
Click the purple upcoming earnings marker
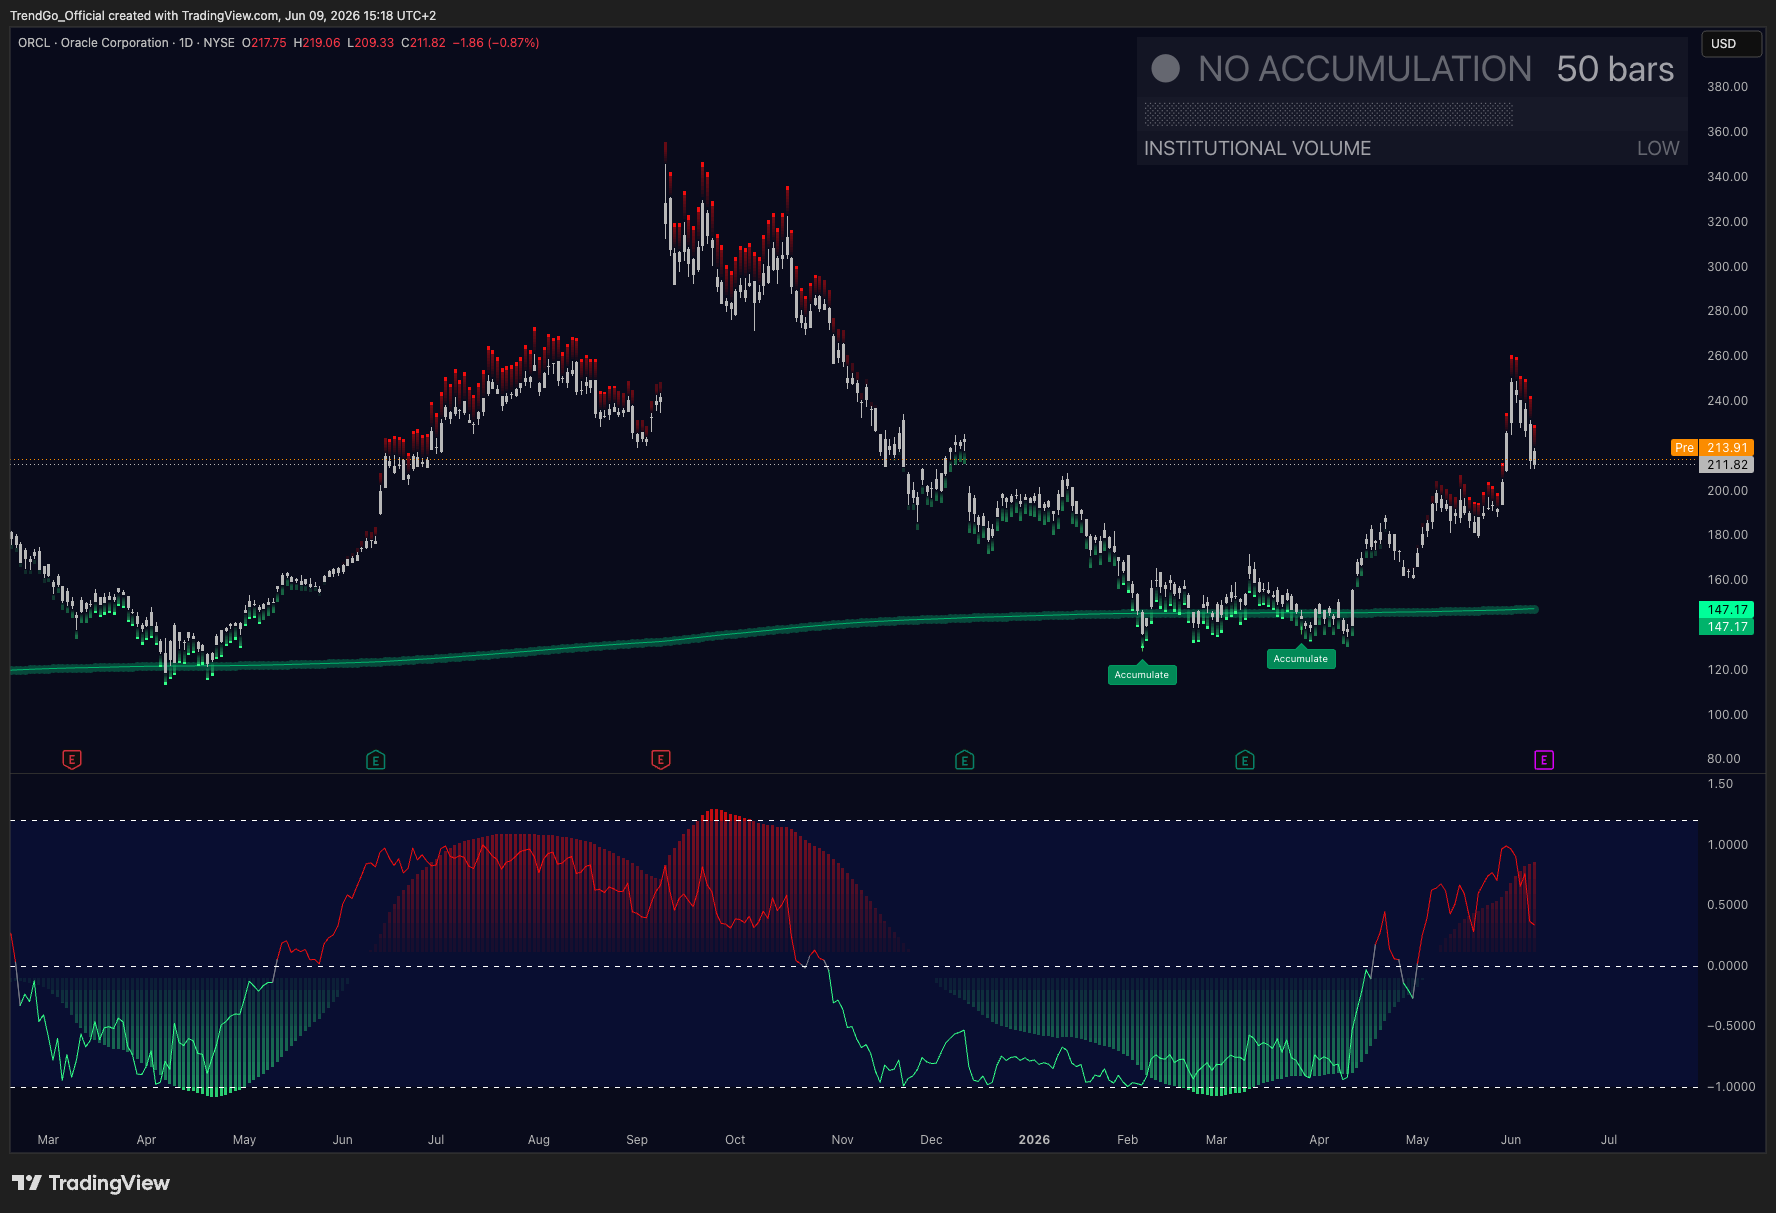coord(1544,760)
